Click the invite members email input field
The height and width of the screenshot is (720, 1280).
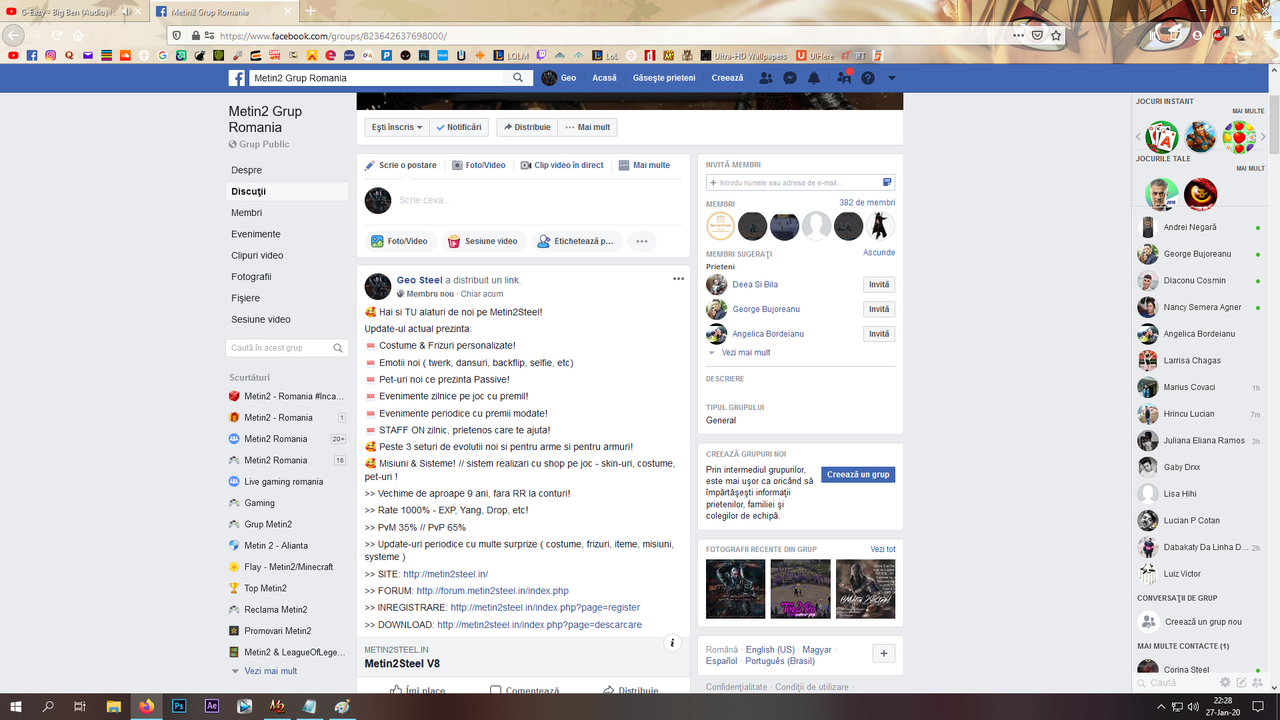(x=800, y=183)
